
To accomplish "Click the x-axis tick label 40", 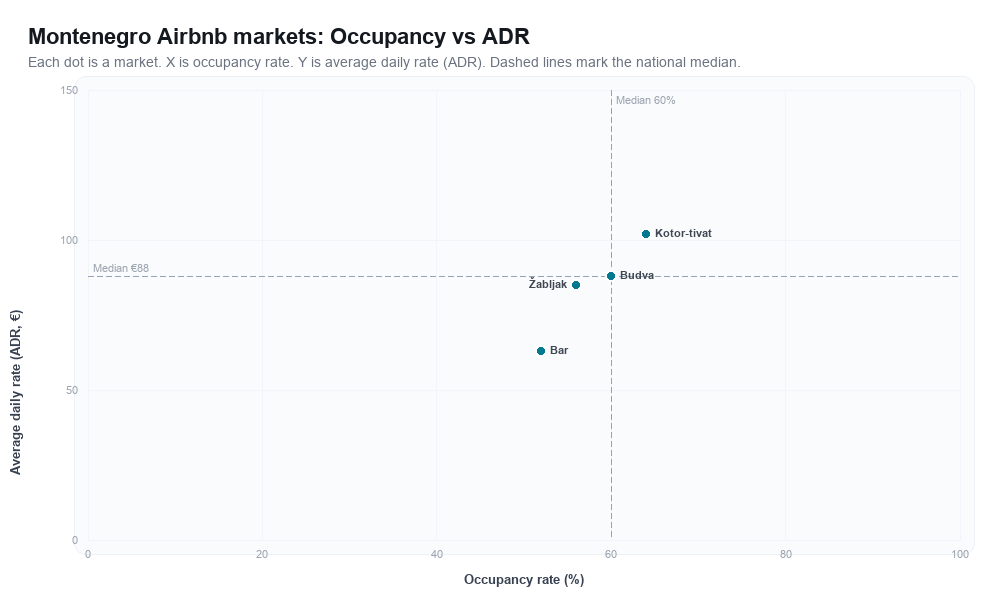I will 437,555.
